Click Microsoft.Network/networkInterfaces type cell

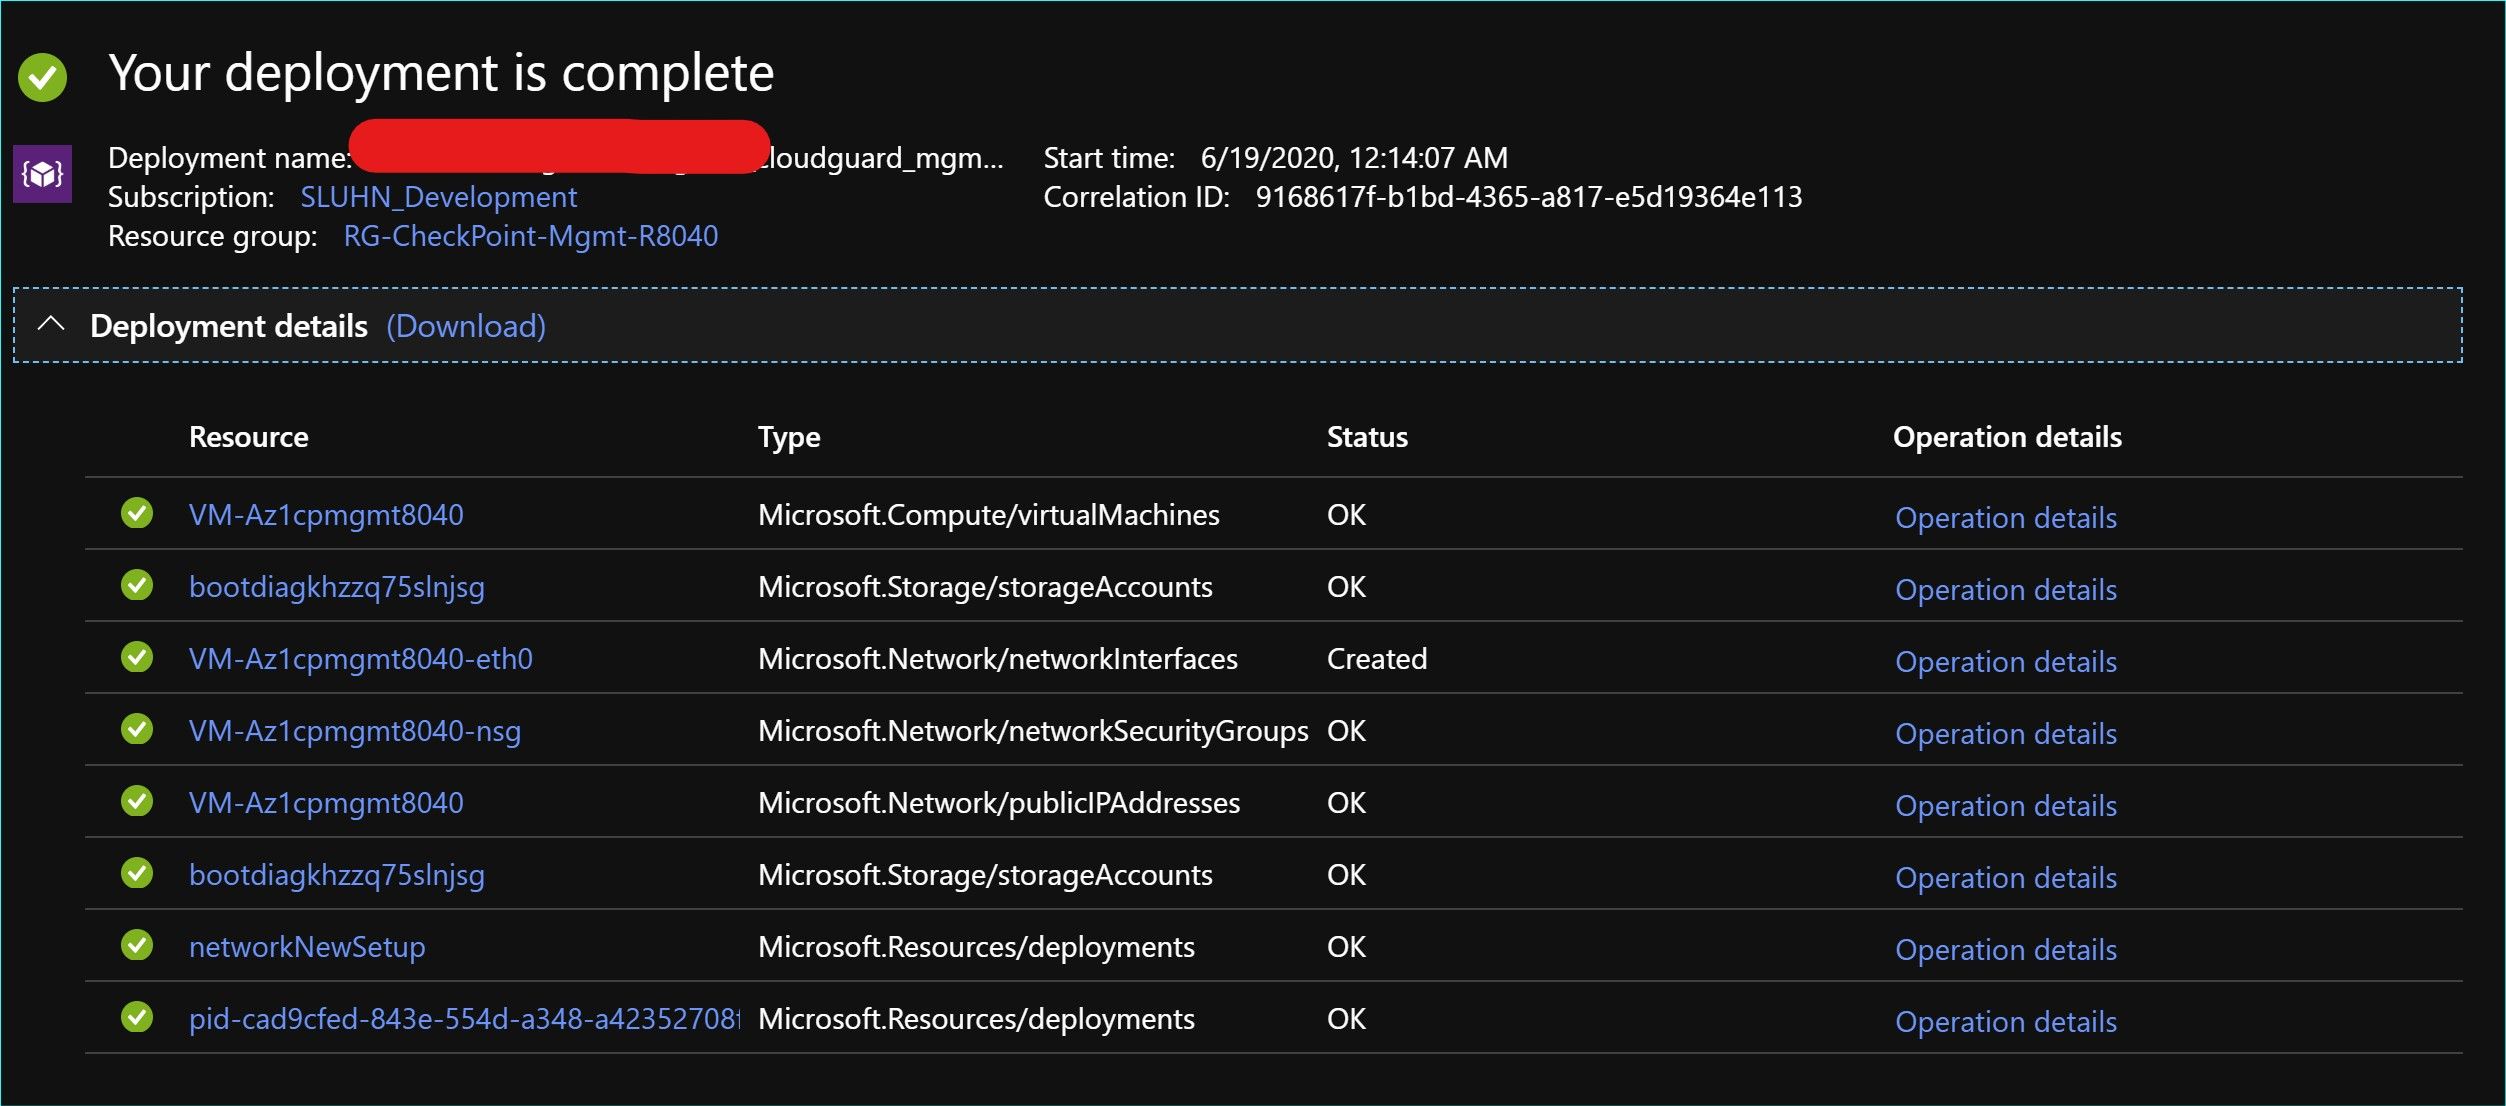click(x=998, y=659)
